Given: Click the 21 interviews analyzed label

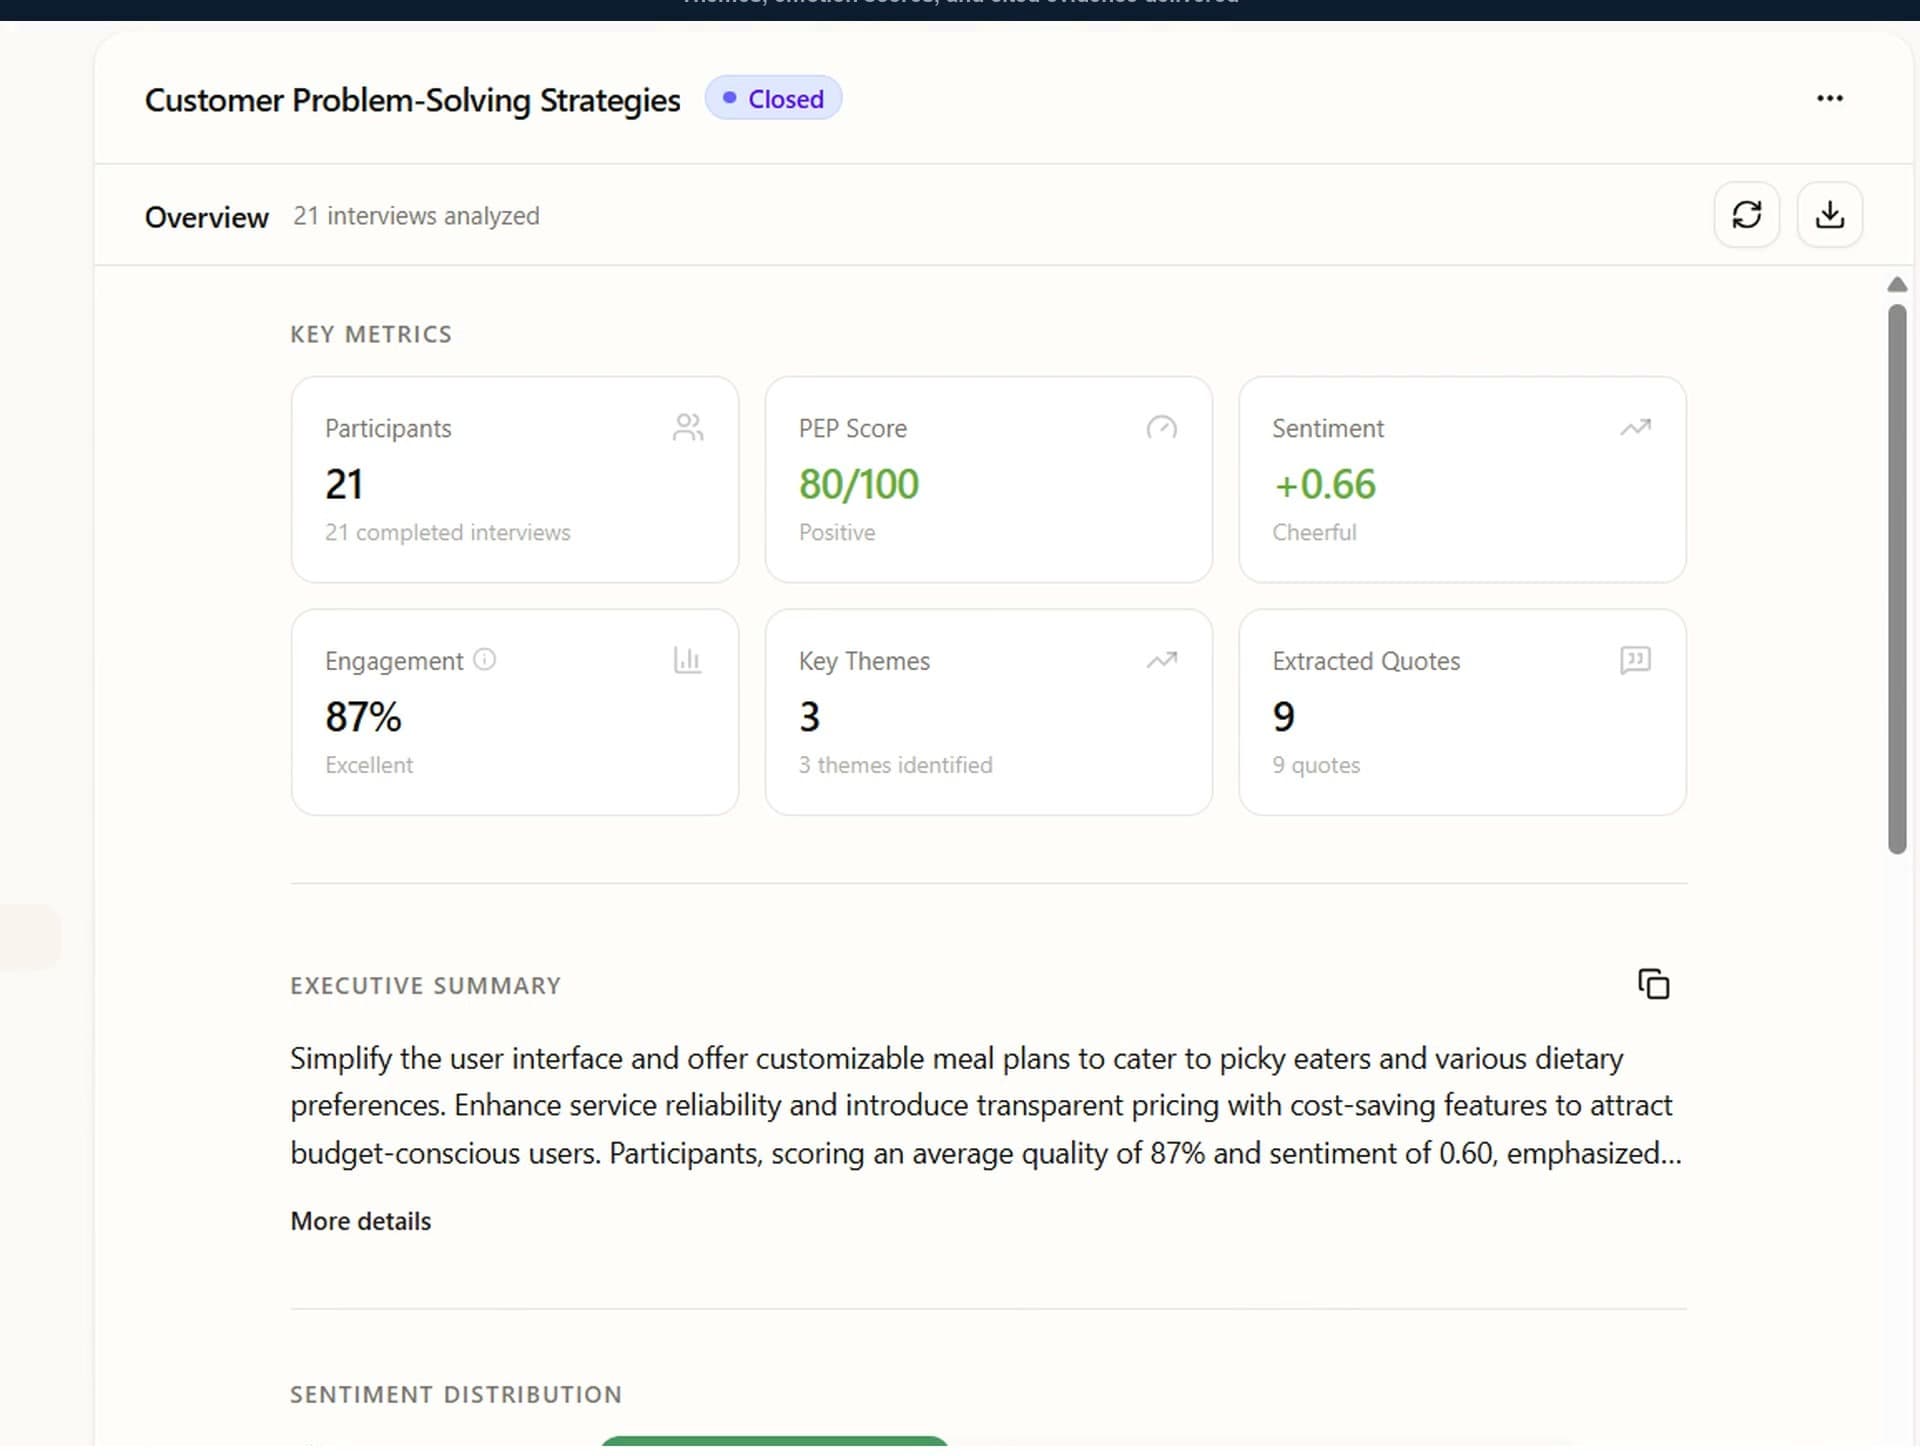Looking at the screenshot, I should tap(416, 215).
